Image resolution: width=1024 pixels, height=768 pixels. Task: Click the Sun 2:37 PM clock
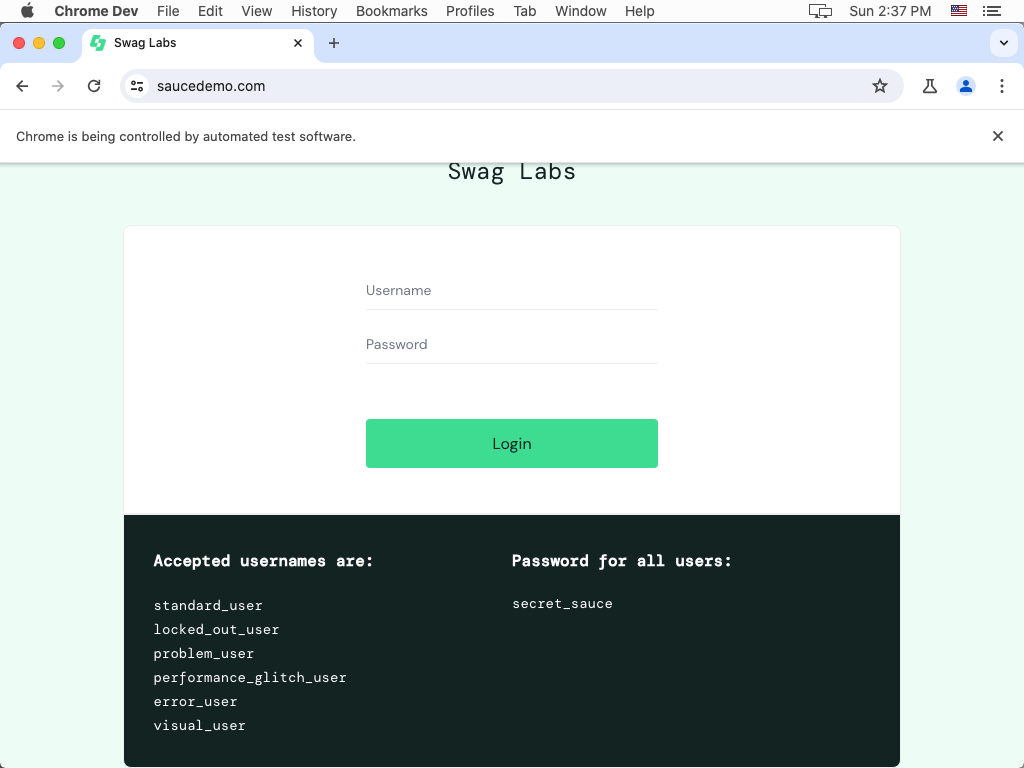click(890, 11)
